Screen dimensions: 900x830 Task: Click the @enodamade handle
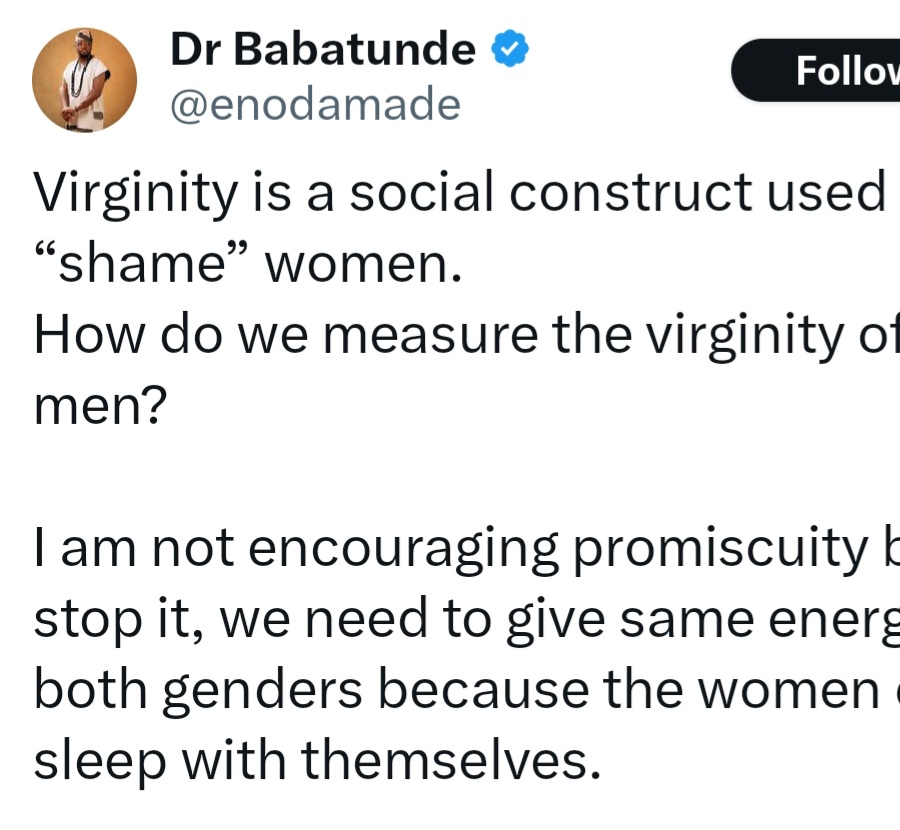click(316, 105)
